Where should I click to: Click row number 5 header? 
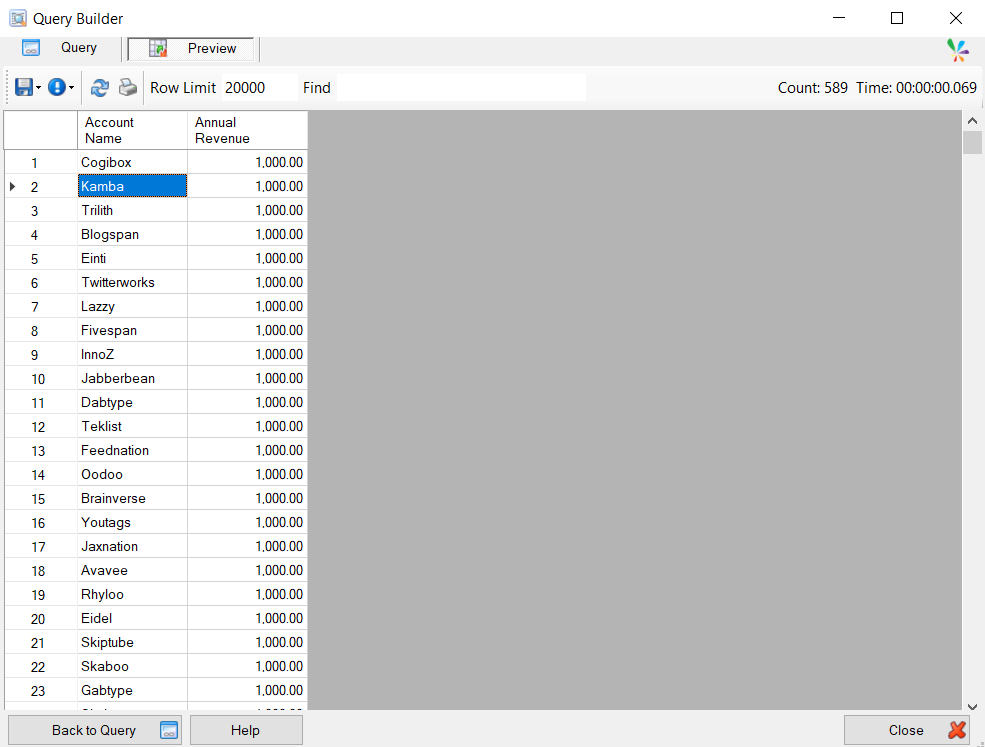point(41,258)
